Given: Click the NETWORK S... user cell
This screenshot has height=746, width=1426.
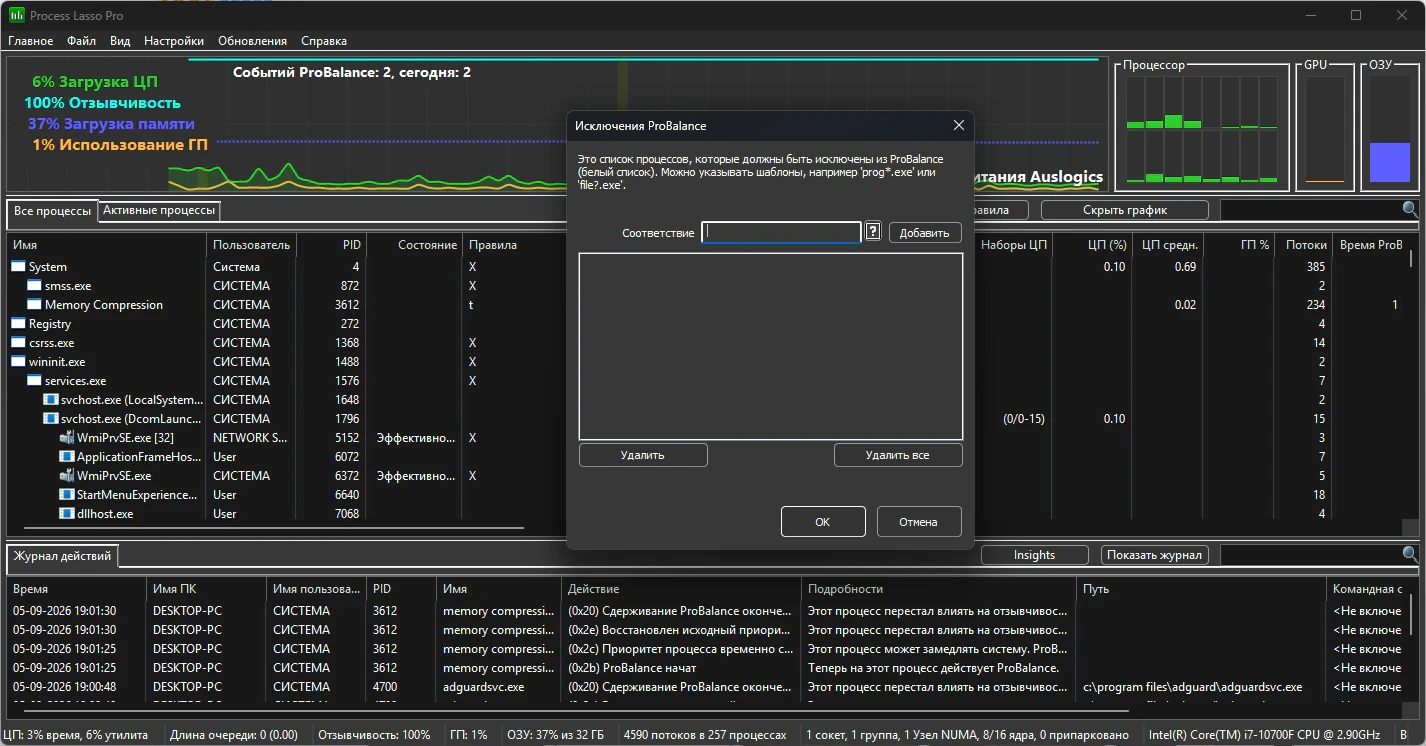Looking at the screenshot, I should (x=250, y=438).
